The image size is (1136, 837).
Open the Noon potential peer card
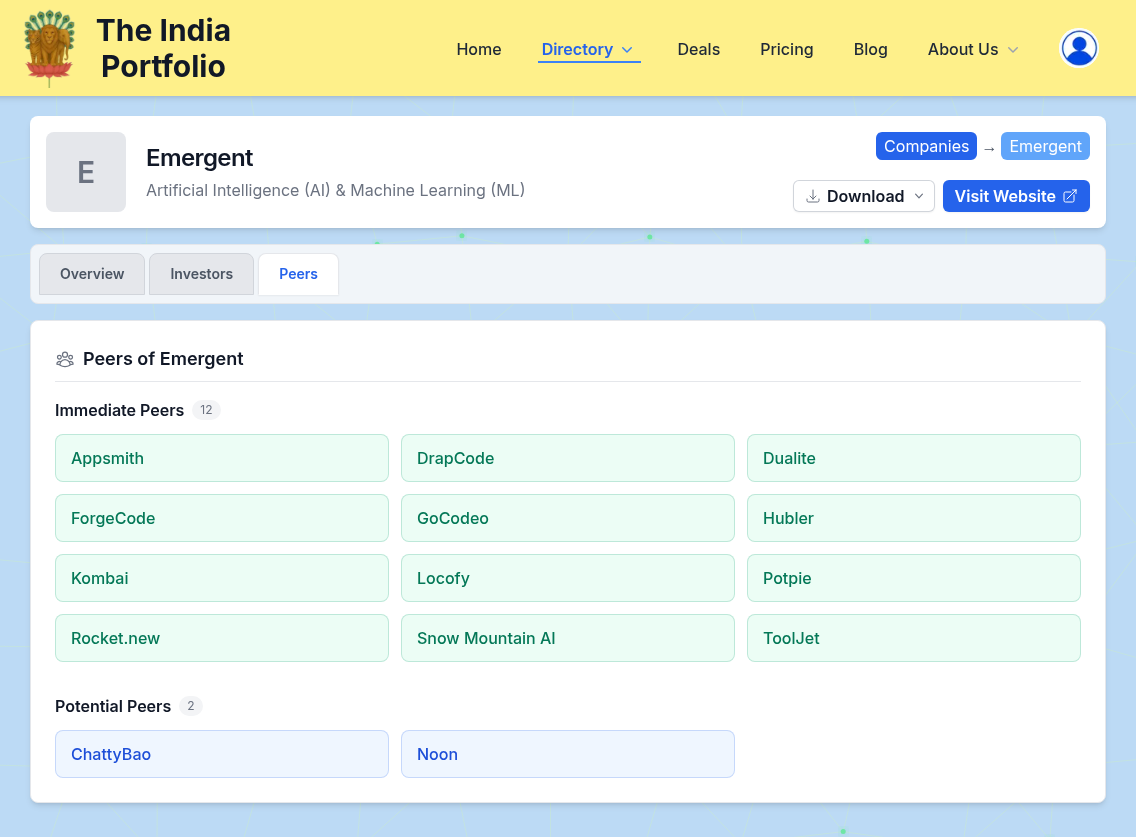coord(568,754)
